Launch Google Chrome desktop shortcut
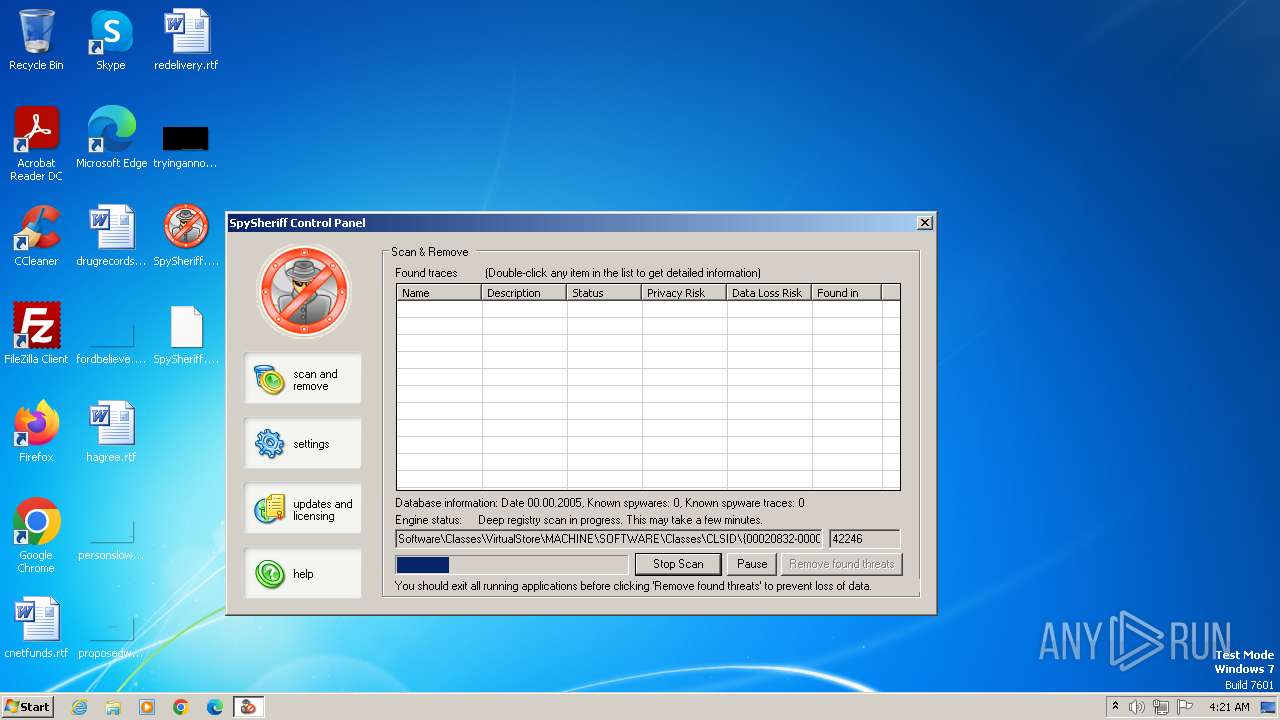Viewport: 1280px width, 720px height. tap(36, 536)
